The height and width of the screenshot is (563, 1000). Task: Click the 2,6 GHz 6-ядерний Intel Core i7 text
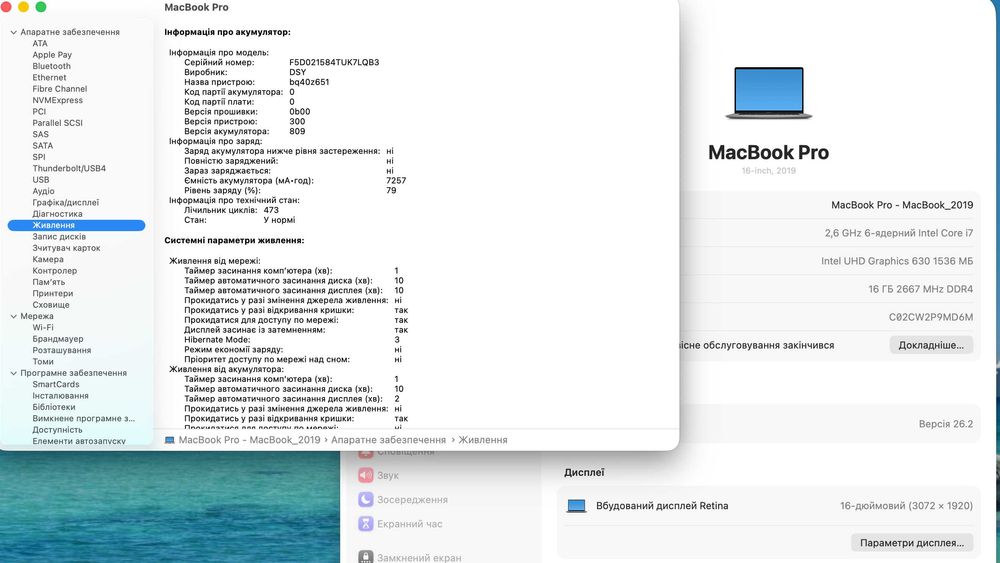[899, 233]
